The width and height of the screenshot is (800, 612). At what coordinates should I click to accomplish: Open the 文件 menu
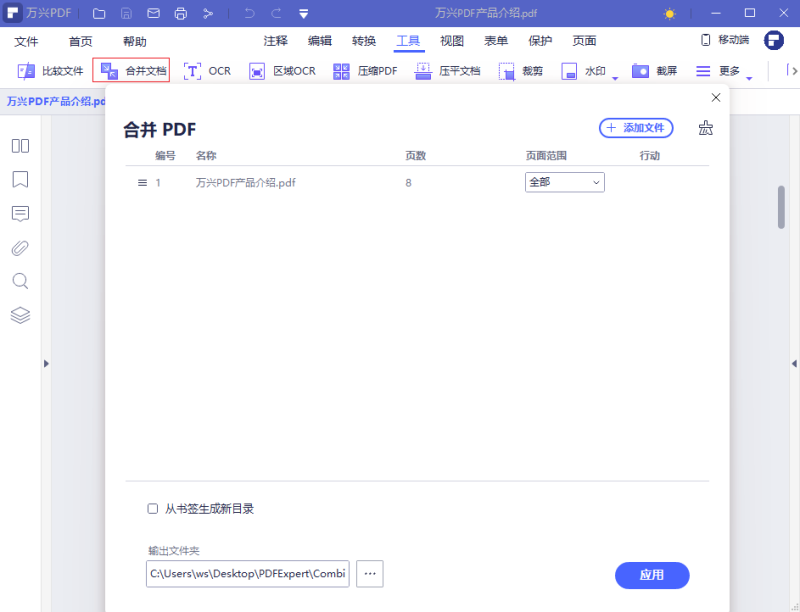pyautogui.click(x=26, y=41)
